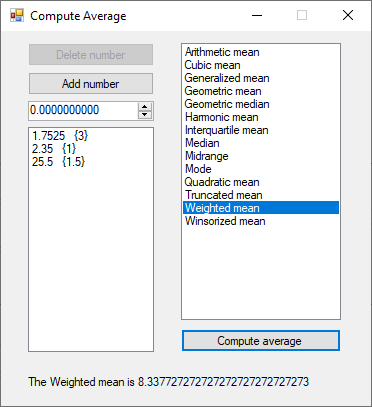Select the 1.7525 {3} list entry
Viewport: 372px width, 407px height.
click(91, 136)
